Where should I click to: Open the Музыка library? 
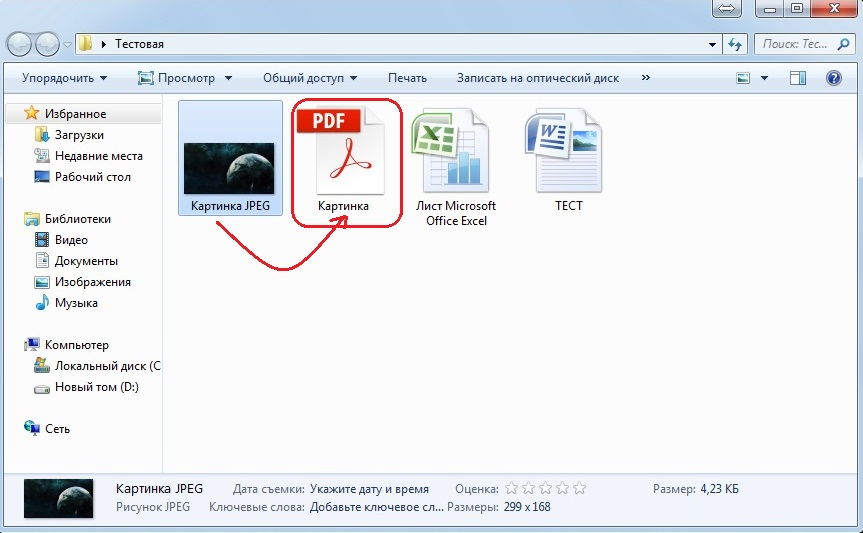tap(76, 303)
